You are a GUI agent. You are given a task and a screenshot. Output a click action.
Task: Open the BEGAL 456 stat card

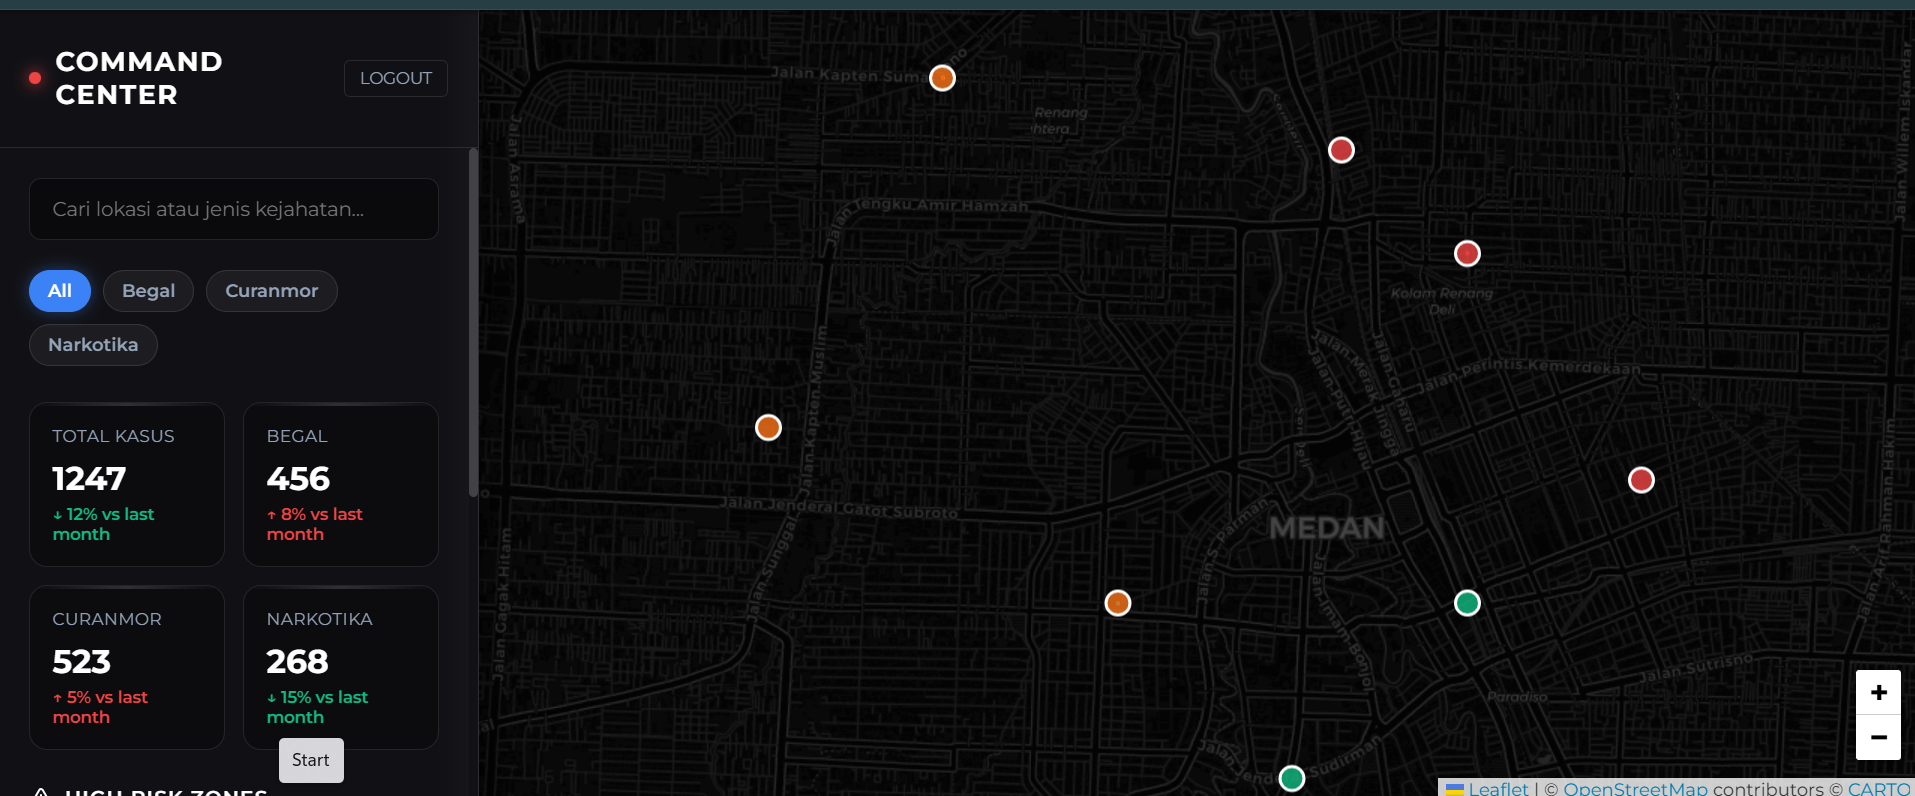coord(341,485)
